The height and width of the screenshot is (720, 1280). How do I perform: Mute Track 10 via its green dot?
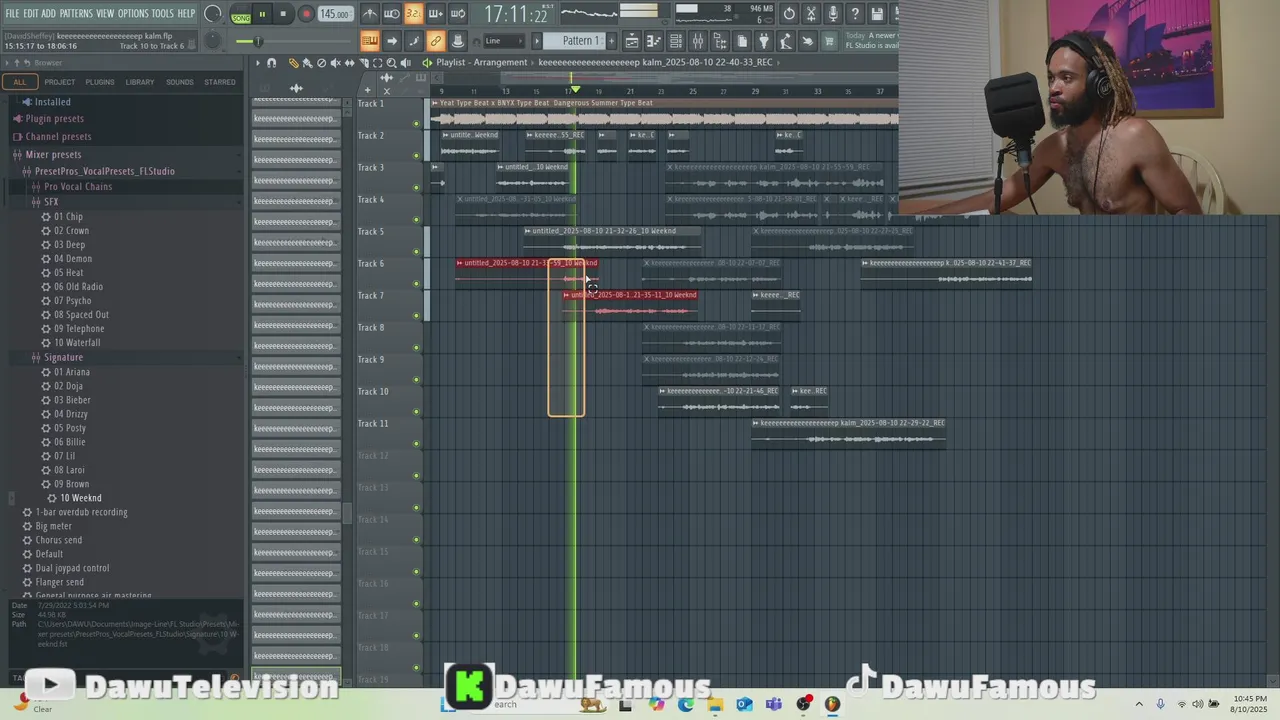(x=417, y=412)
